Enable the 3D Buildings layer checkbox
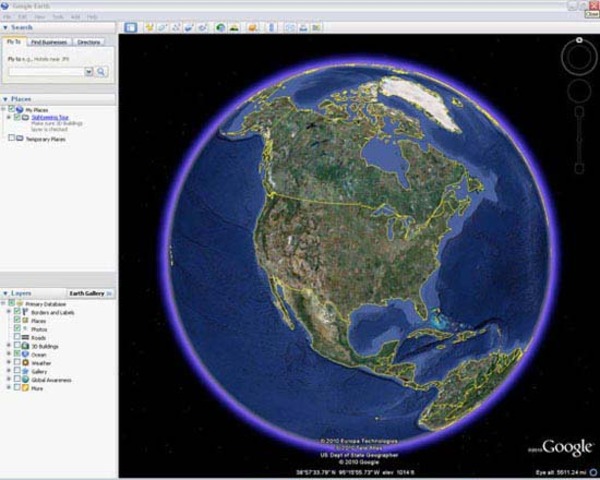 [x=17, y=345]
